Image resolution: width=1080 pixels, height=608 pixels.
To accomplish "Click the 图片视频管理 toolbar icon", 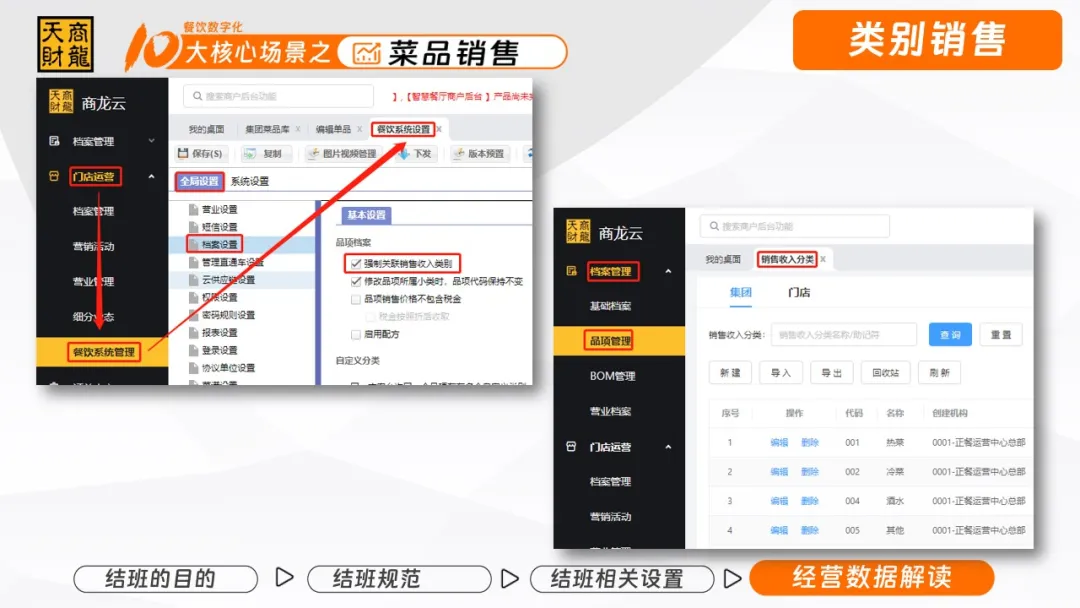I will click(x=313, y=154).
